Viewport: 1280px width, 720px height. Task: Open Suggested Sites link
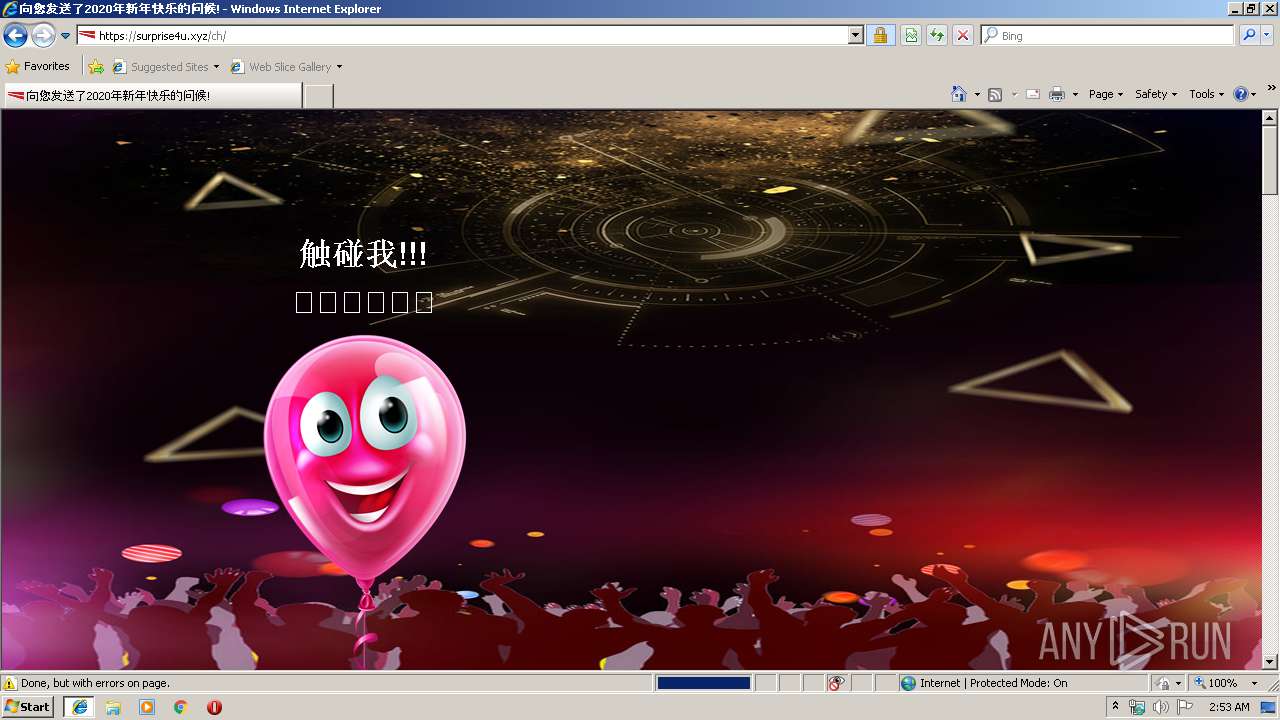click(165, 67)
